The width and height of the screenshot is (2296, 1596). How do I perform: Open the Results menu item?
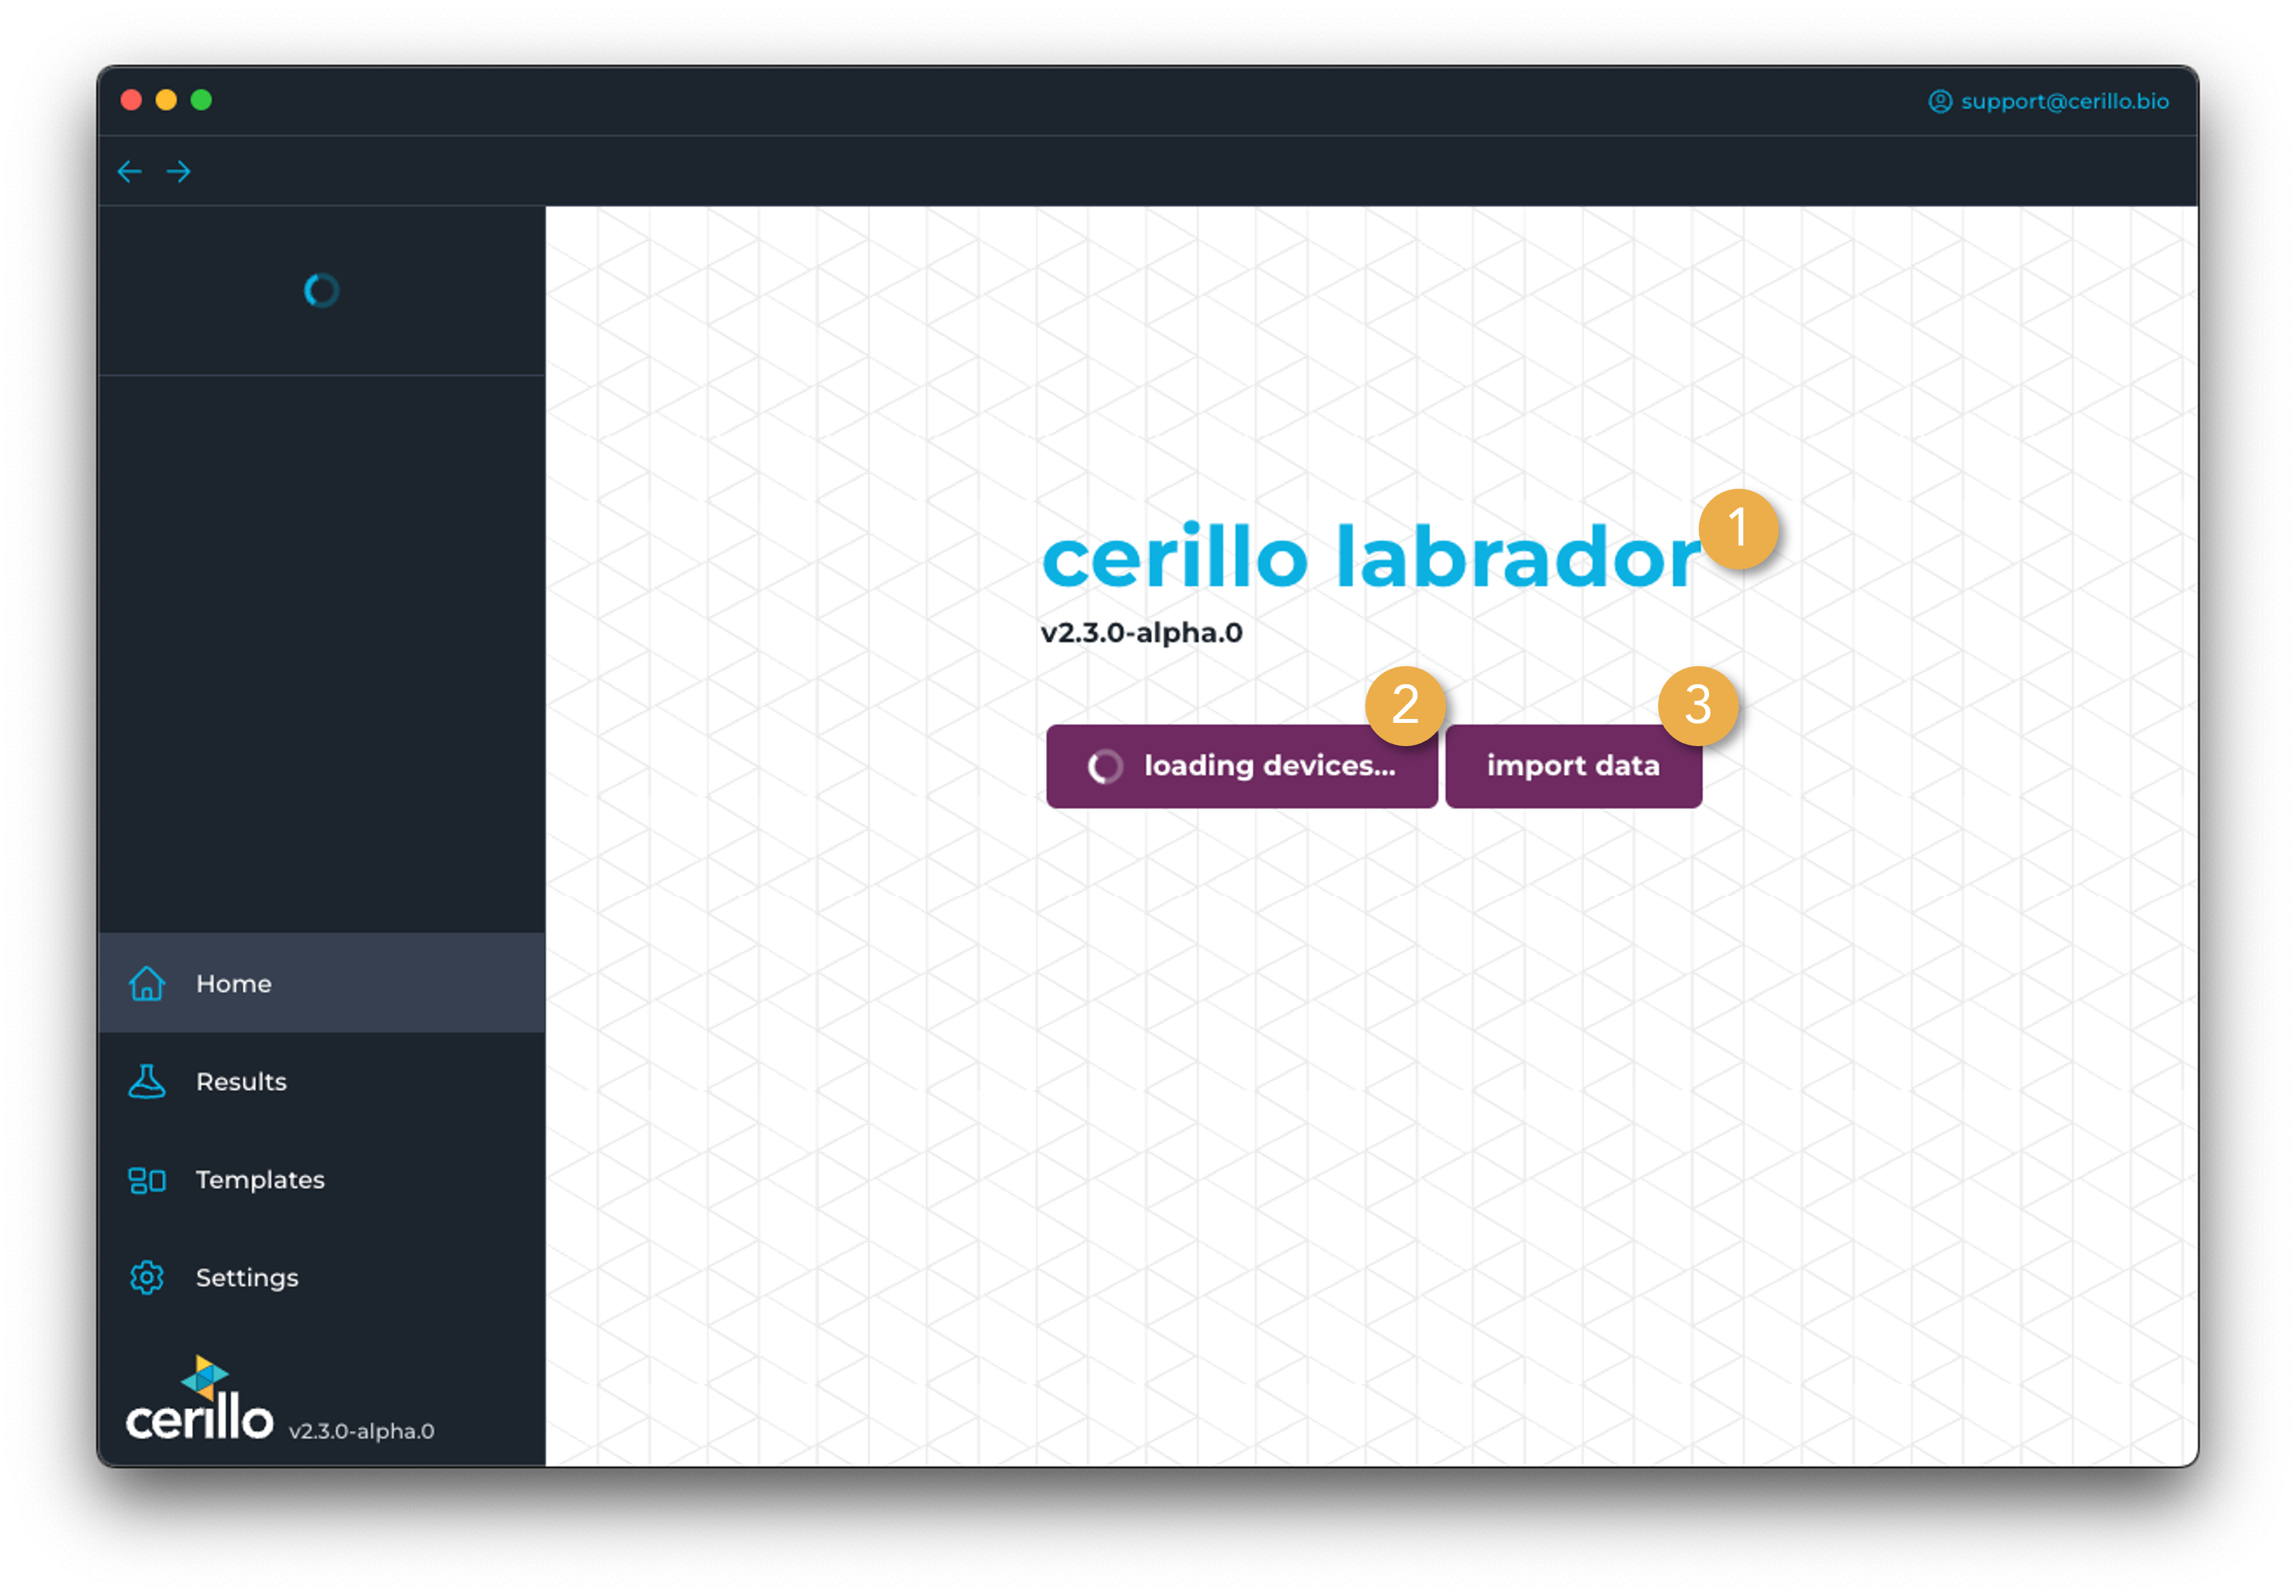[x=322, y=1081]
